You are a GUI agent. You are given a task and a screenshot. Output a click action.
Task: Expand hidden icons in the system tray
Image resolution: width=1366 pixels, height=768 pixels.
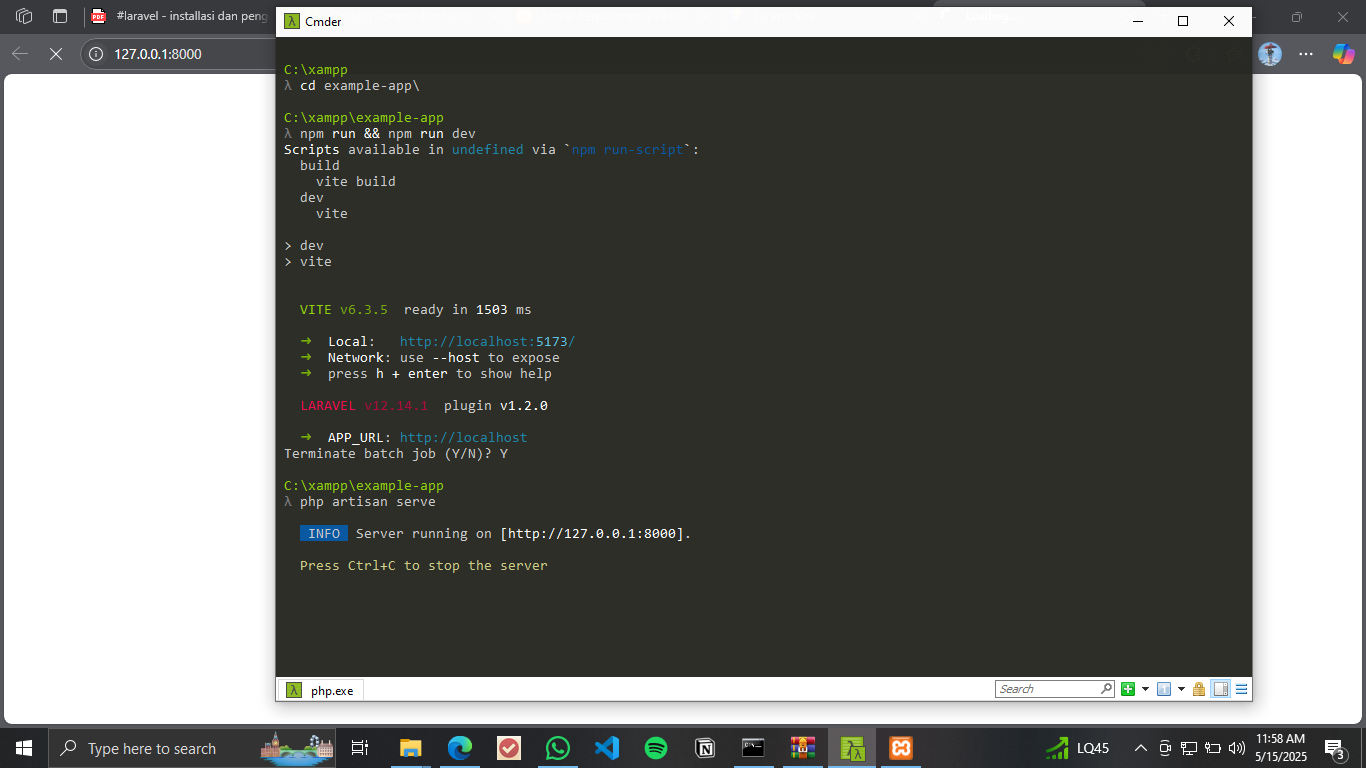pos(1139,747)
